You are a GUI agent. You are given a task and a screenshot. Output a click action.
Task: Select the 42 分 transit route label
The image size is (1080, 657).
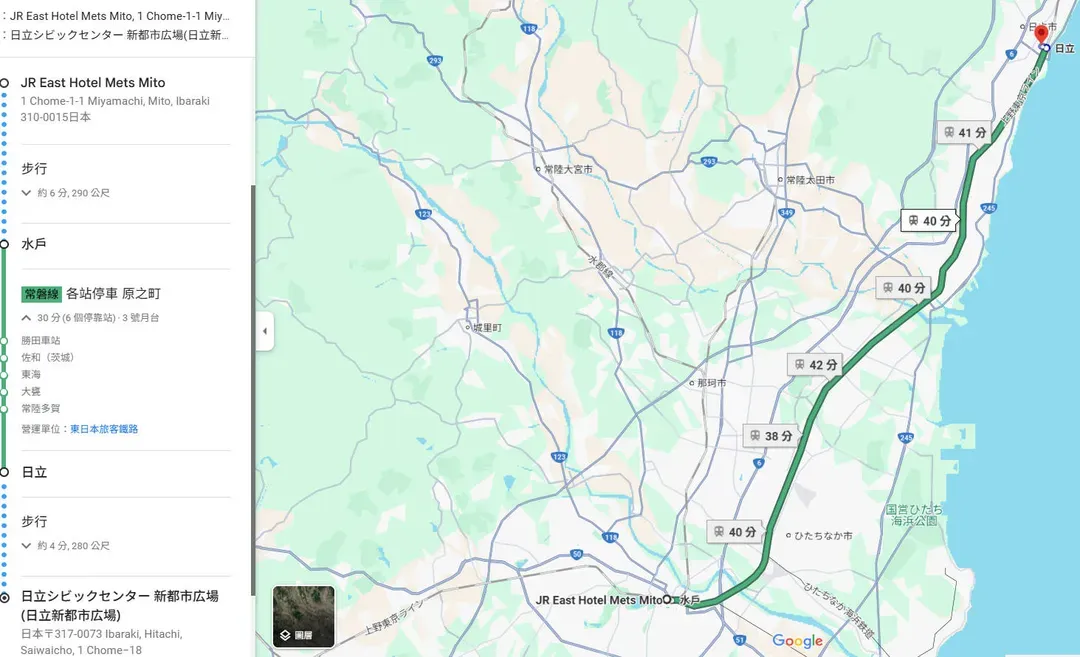click(x=816, y=364)
